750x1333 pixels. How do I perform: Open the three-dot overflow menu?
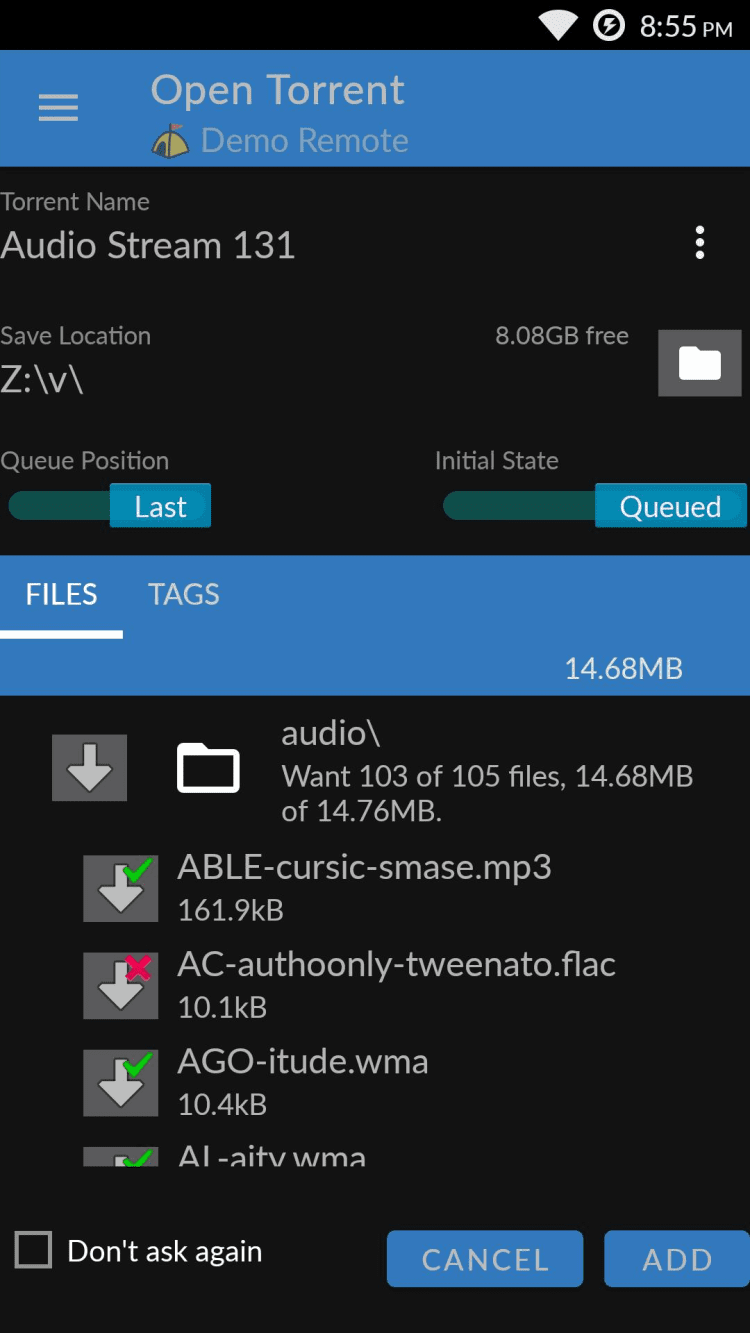click(700, 243)
